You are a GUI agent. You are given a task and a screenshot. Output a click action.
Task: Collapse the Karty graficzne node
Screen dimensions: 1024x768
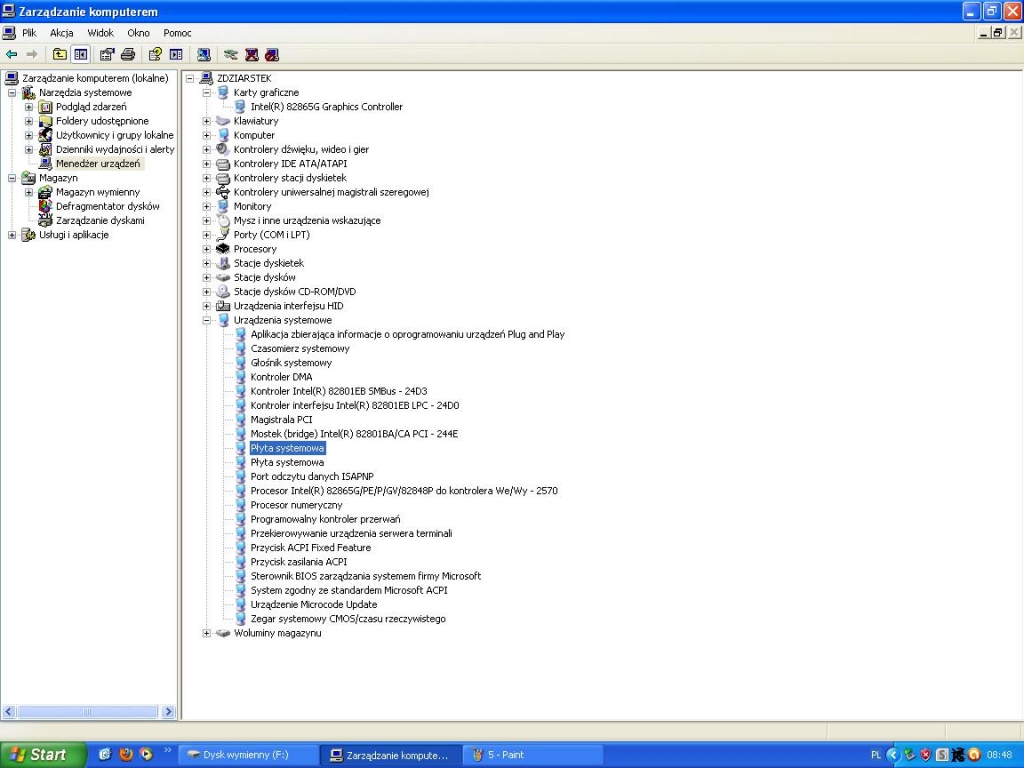tap(206, 93)
